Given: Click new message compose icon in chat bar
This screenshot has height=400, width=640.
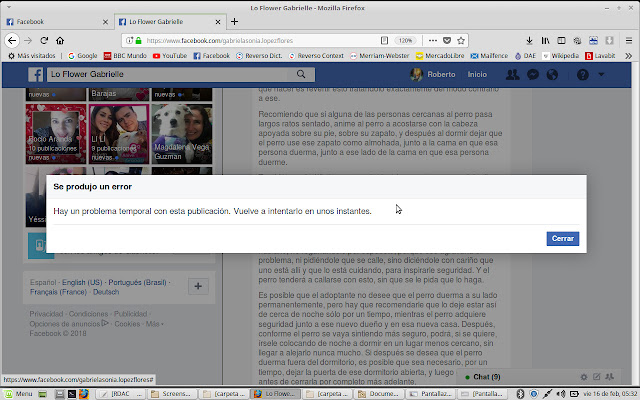Looking at the screenshot, I should (x=596, y=377).
